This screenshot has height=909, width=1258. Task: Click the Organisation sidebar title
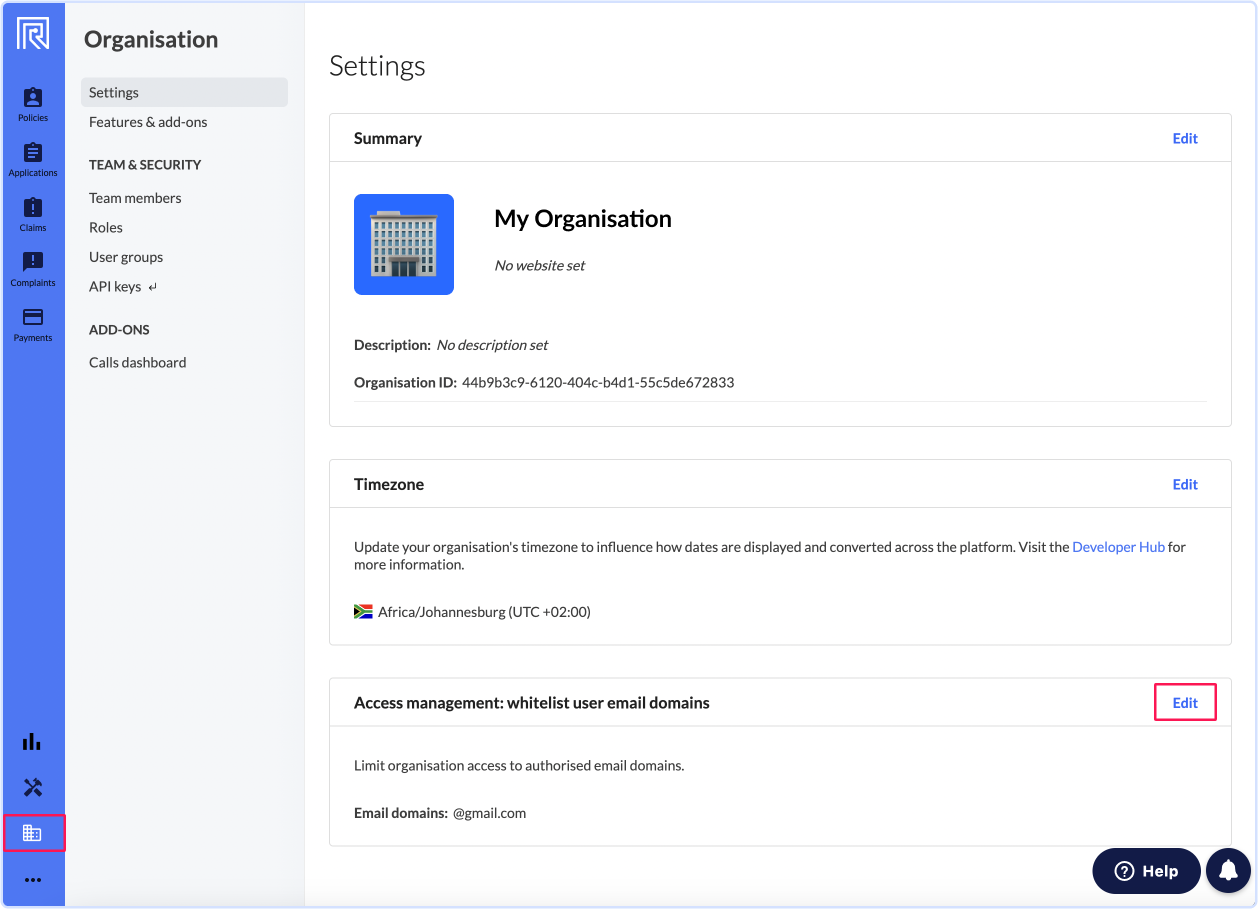coord(151,40)
